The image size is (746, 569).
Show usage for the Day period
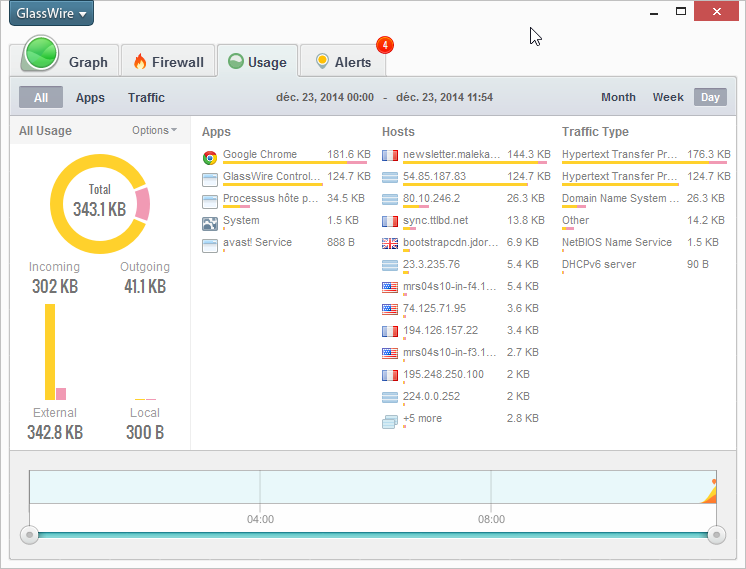710,97
